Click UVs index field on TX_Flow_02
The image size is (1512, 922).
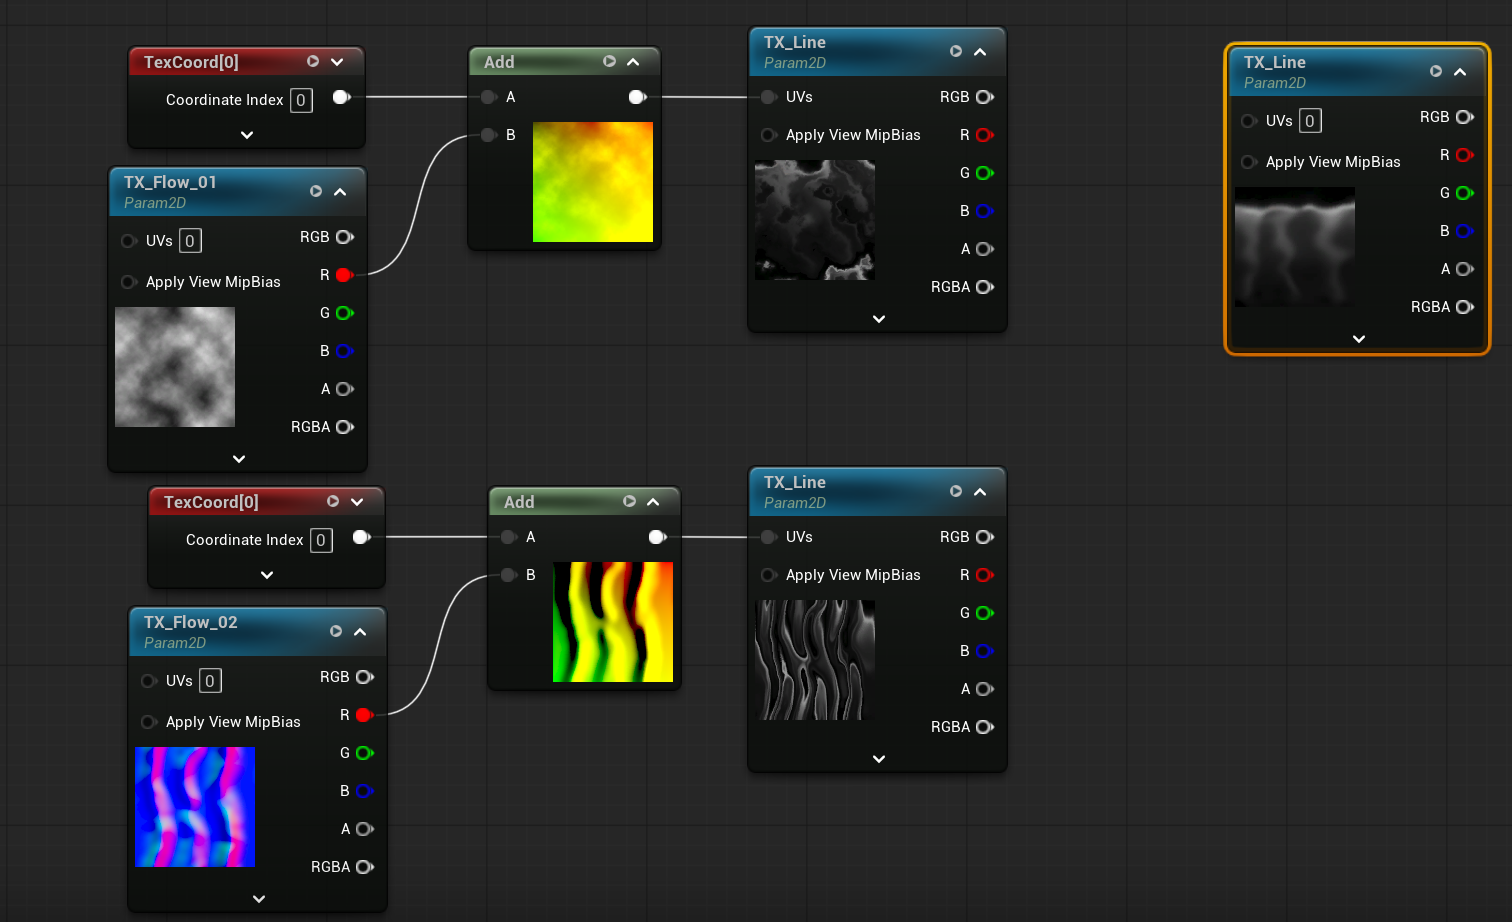tap(210, 681)
